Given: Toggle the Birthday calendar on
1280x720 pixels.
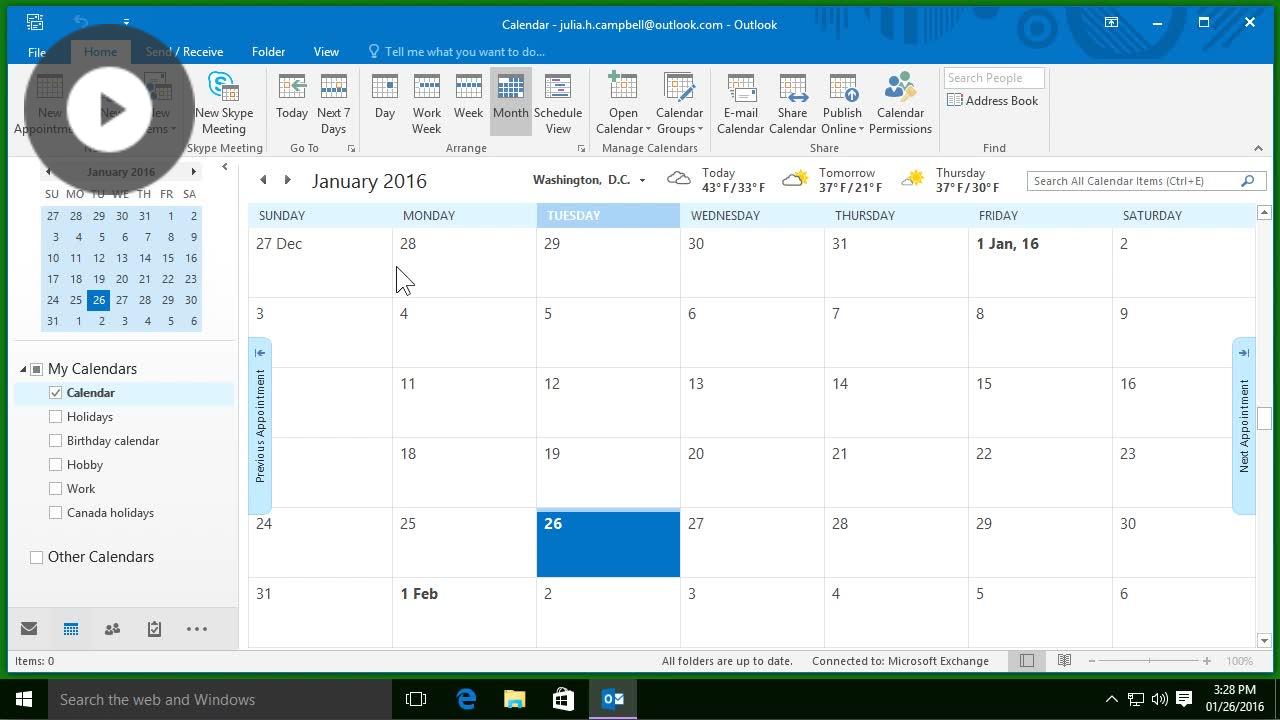Looking at the screenshot, I should [x=55, y=440].
